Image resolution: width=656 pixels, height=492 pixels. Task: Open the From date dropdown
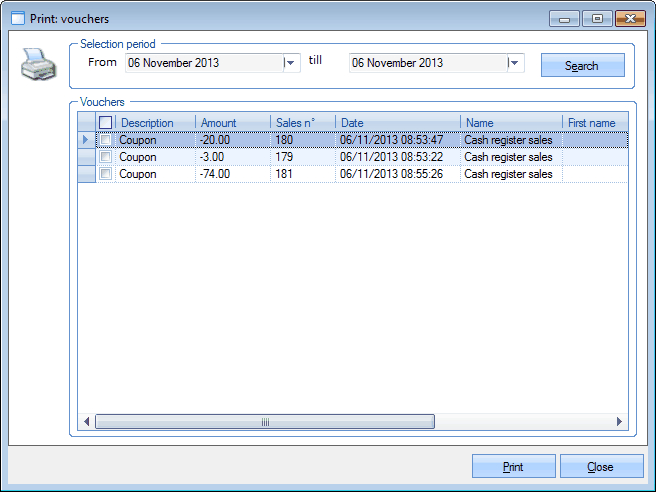[291, 63]
